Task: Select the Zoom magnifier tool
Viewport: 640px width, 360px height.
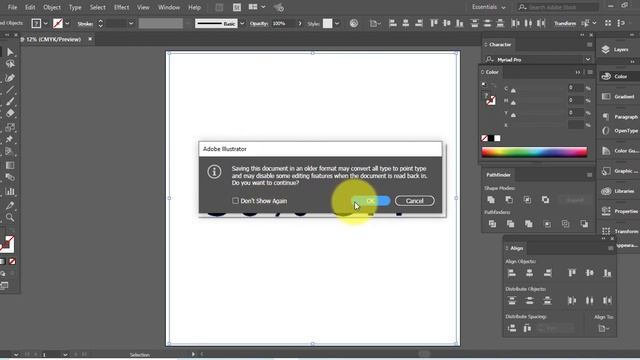Action: pos(10,218)
